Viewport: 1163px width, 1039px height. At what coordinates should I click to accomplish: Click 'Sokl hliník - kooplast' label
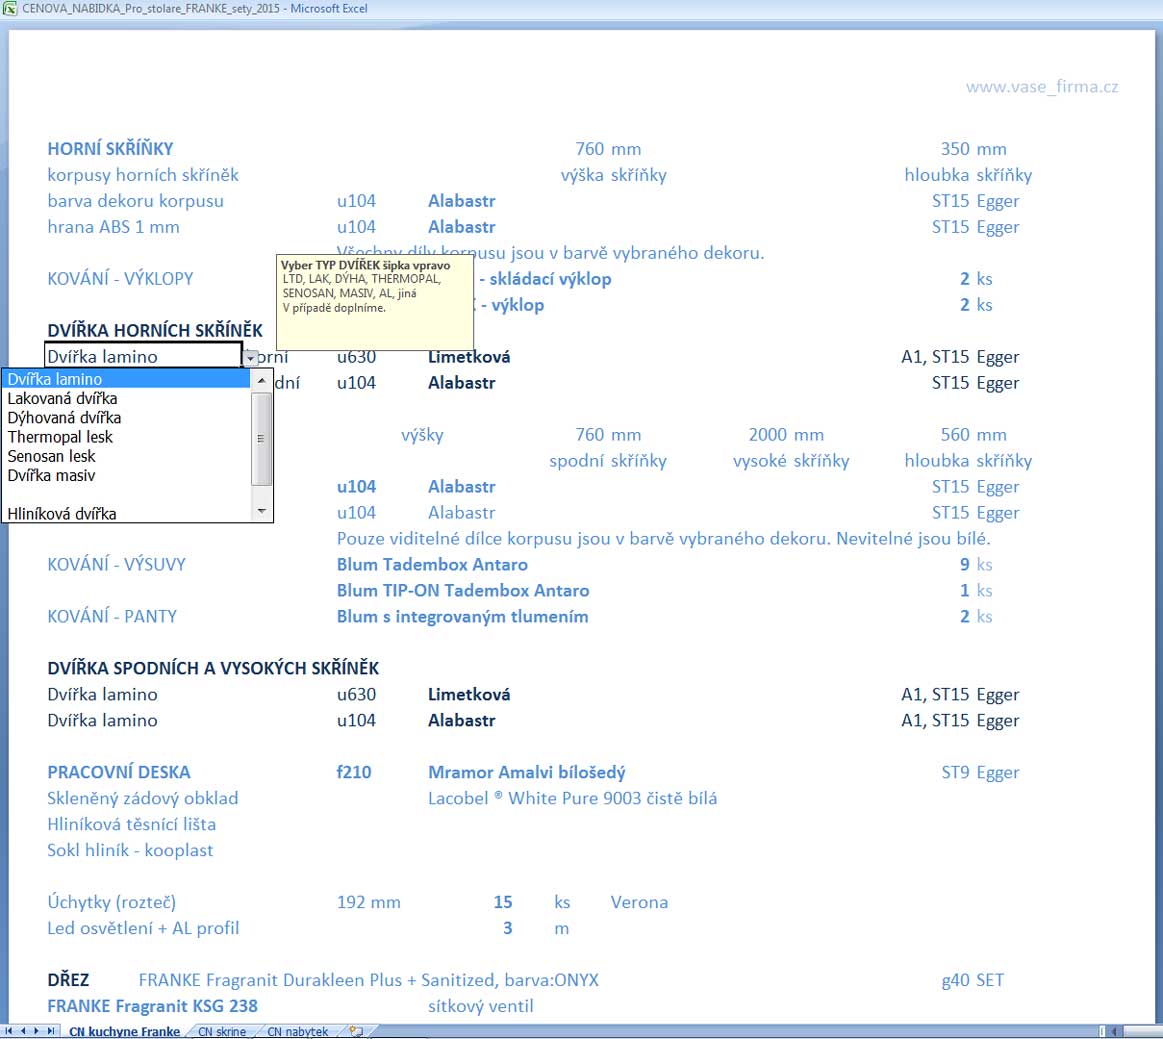pos(130,850)
